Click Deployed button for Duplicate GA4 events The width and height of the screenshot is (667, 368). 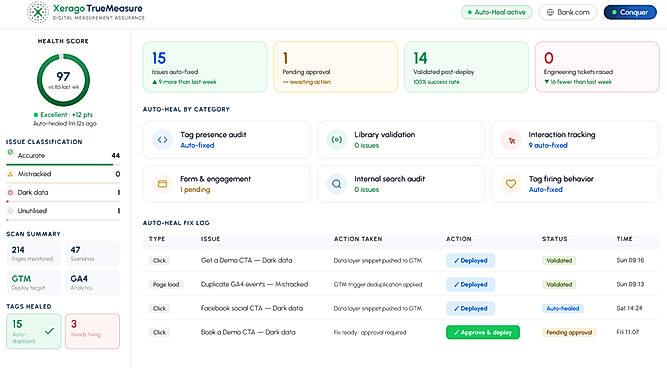tap(470, 284)
